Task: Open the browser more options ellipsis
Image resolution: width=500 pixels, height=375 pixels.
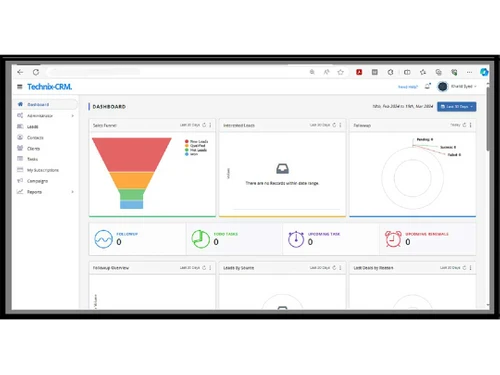Action: point(469,72)
